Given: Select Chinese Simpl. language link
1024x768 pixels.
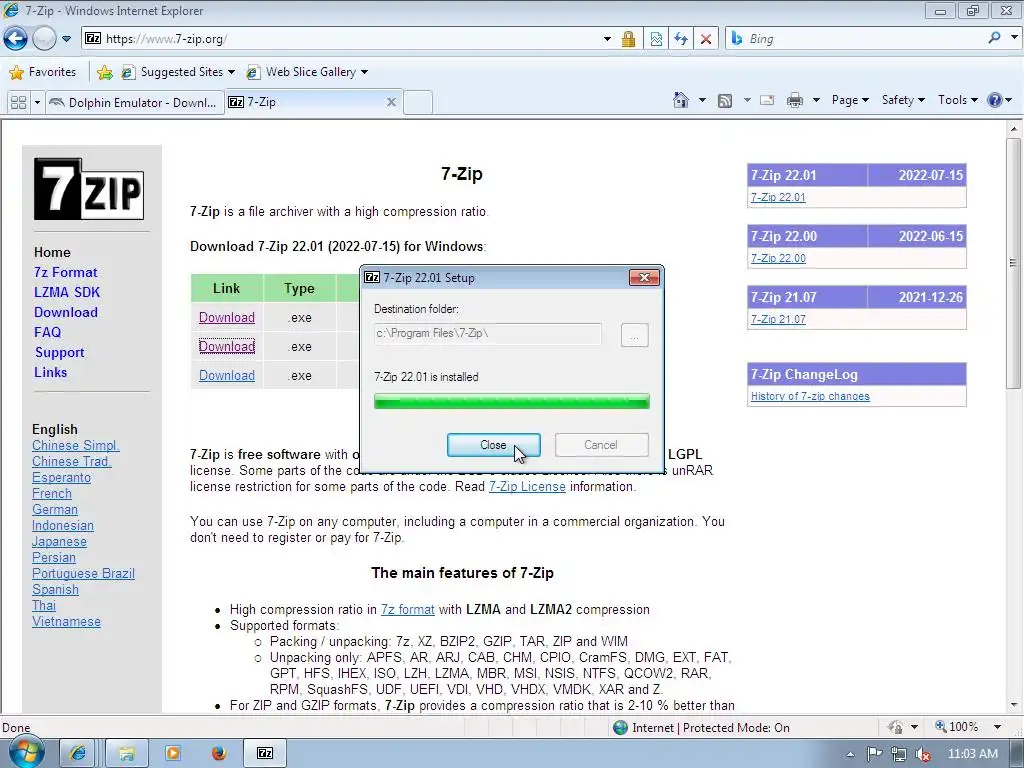Looking at the screenshot, I should click(76, 445).
